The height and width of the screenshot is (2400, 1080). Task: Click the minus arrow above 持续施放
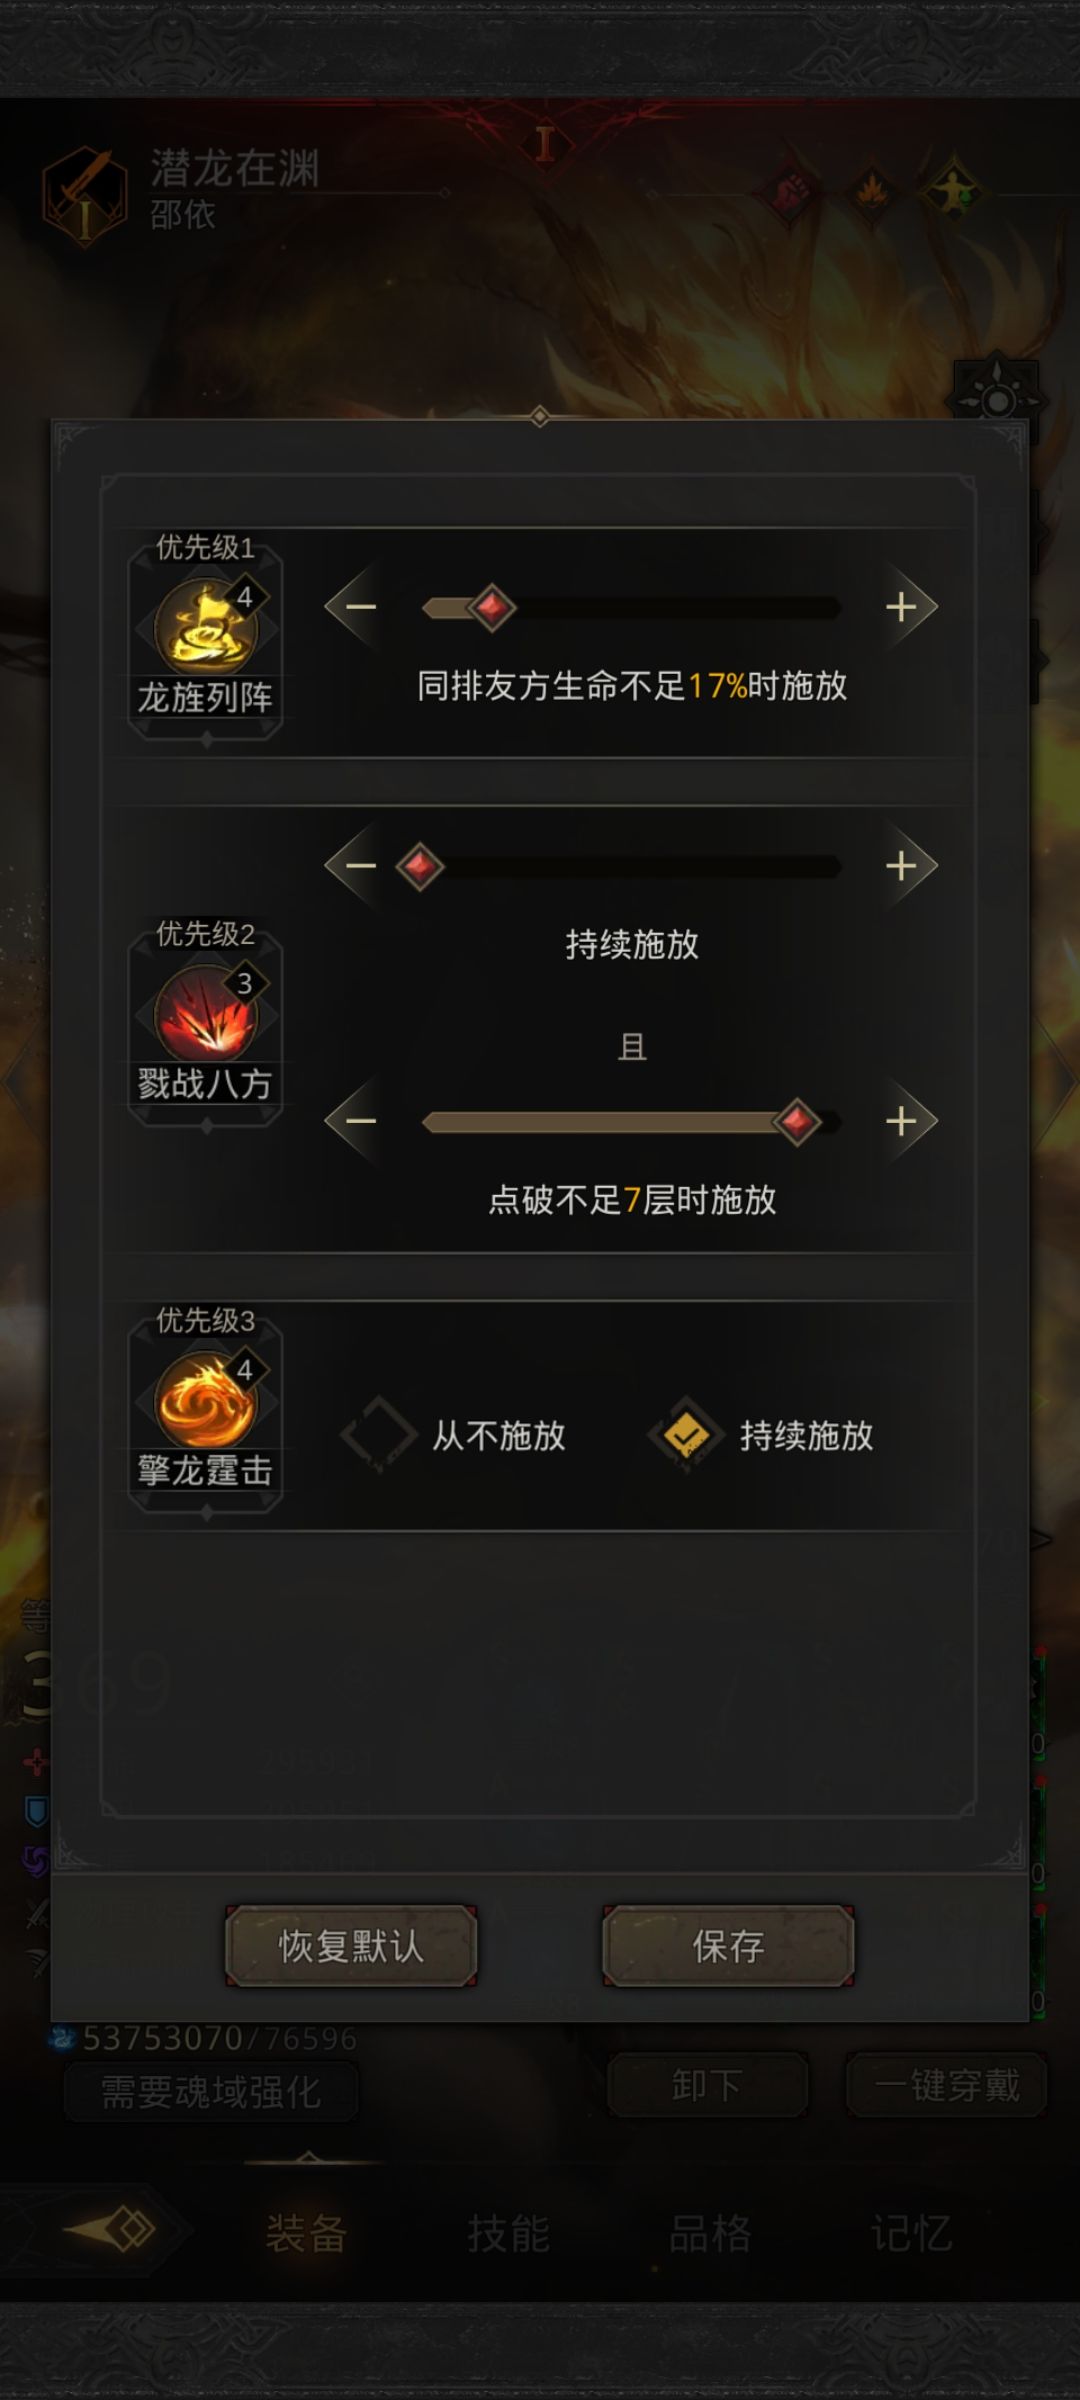tap(357, 866)
